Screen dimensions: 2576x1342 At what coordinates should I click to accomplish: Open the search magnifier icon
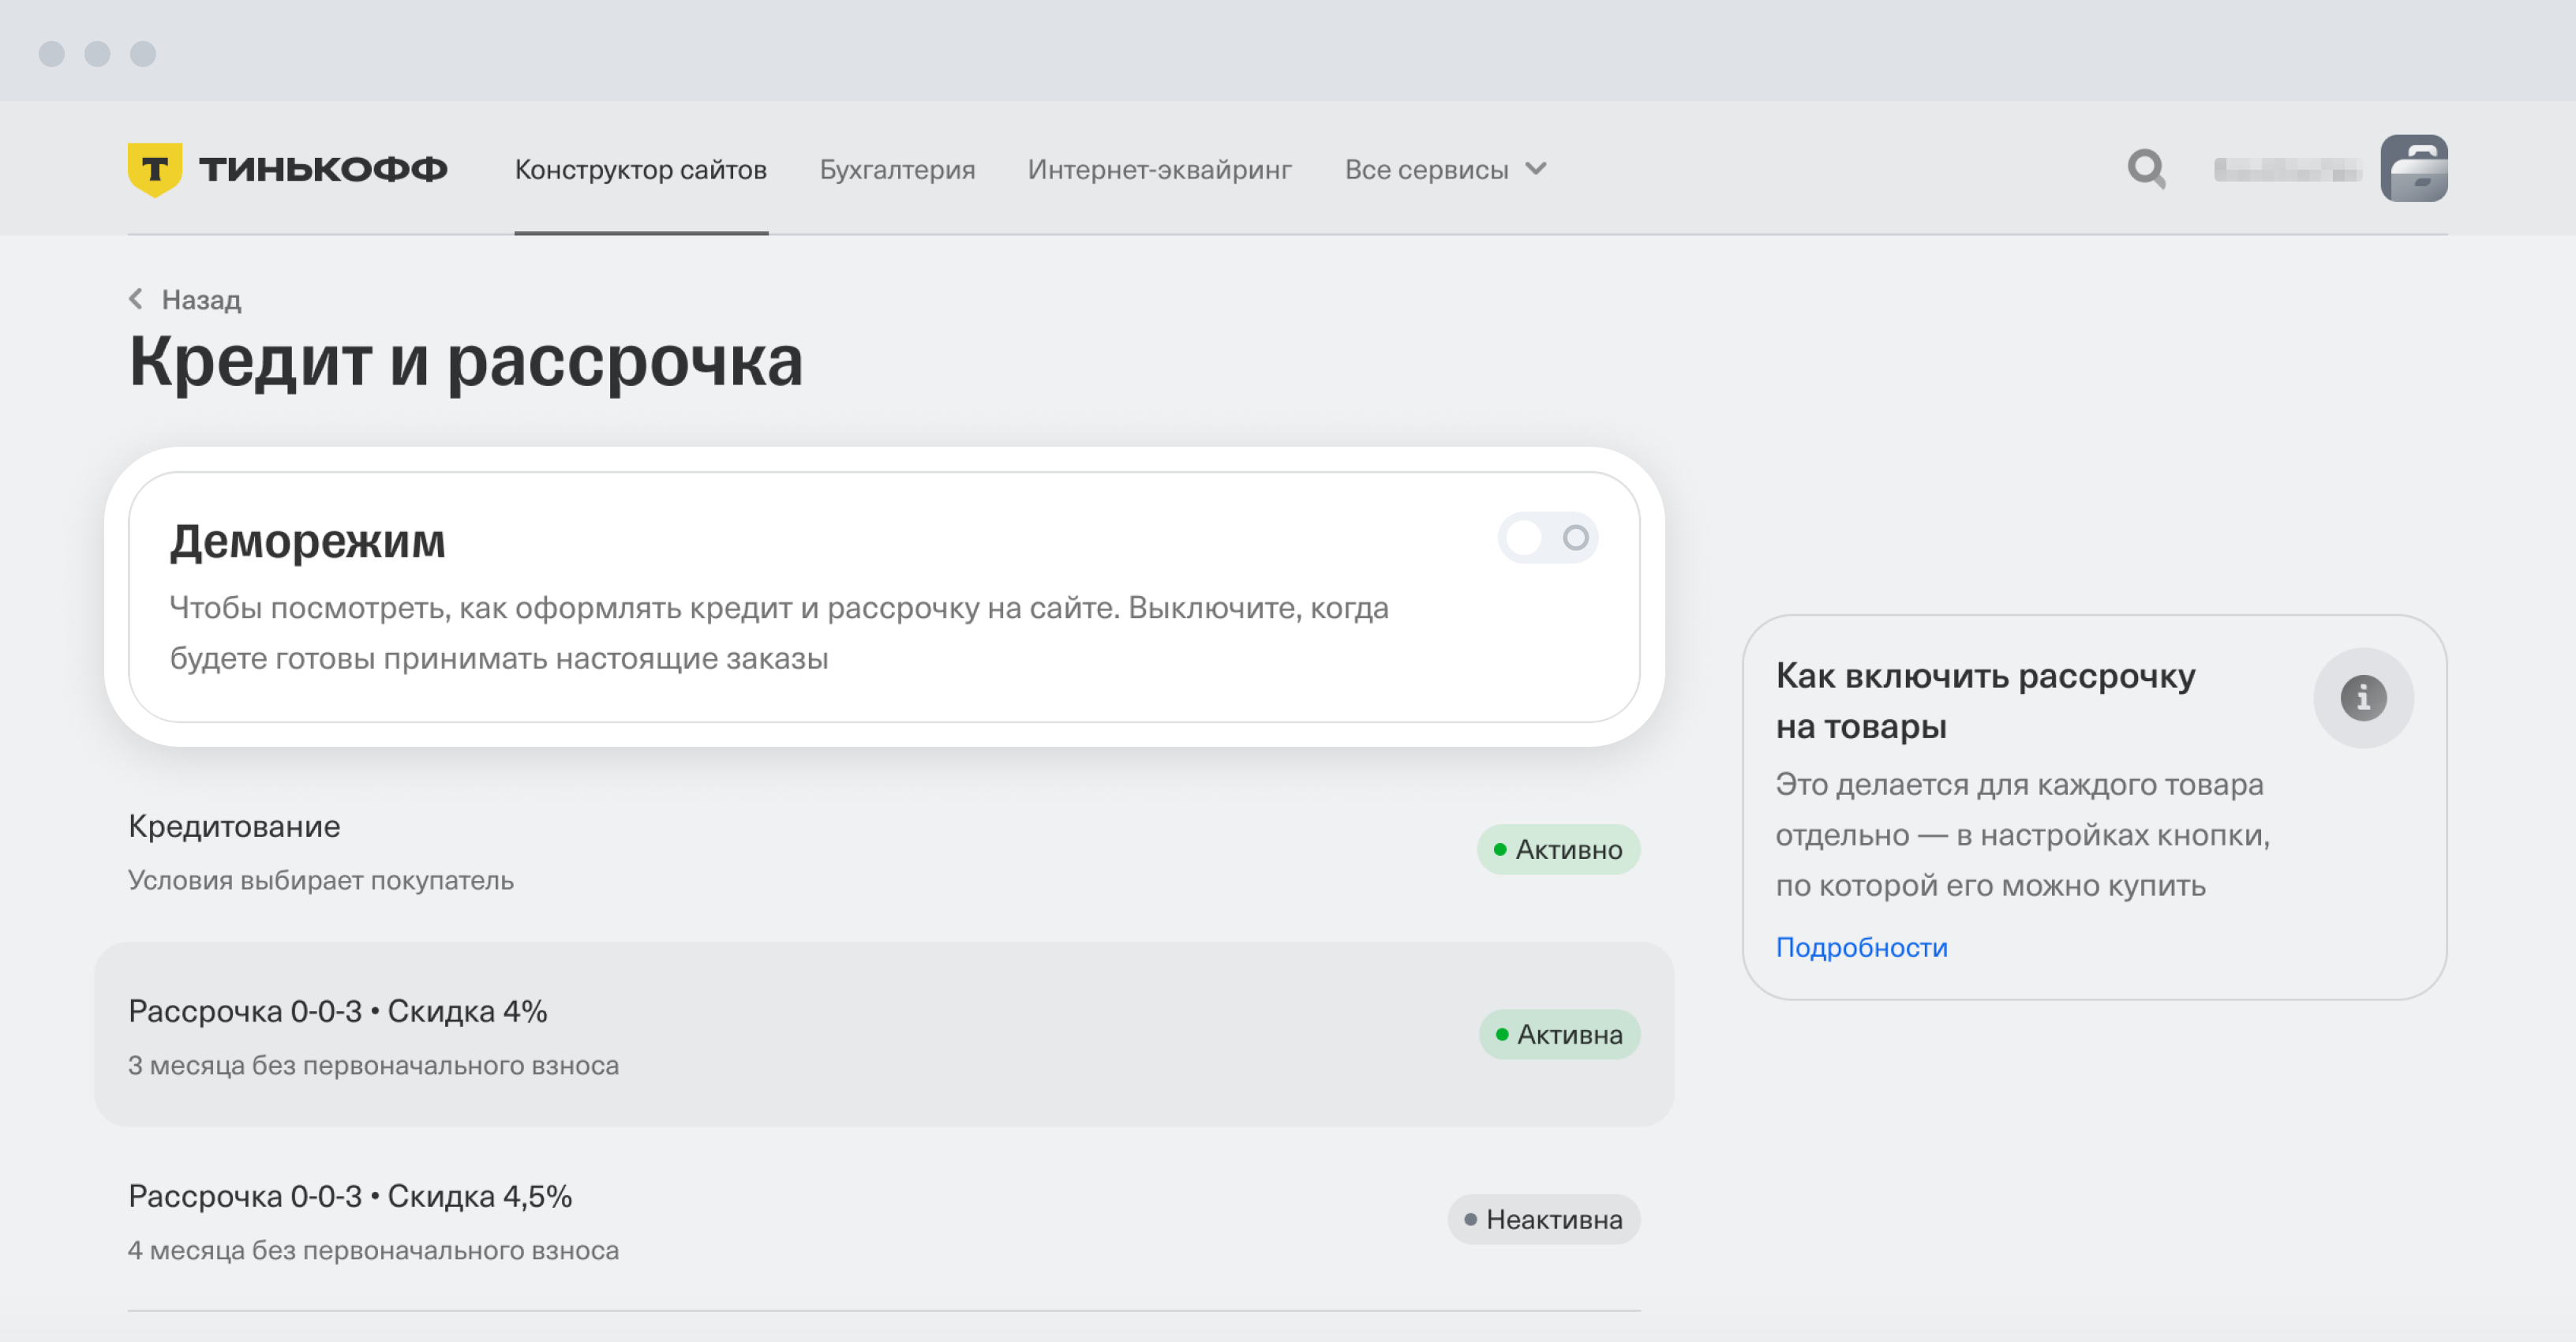pos(2146,169)
